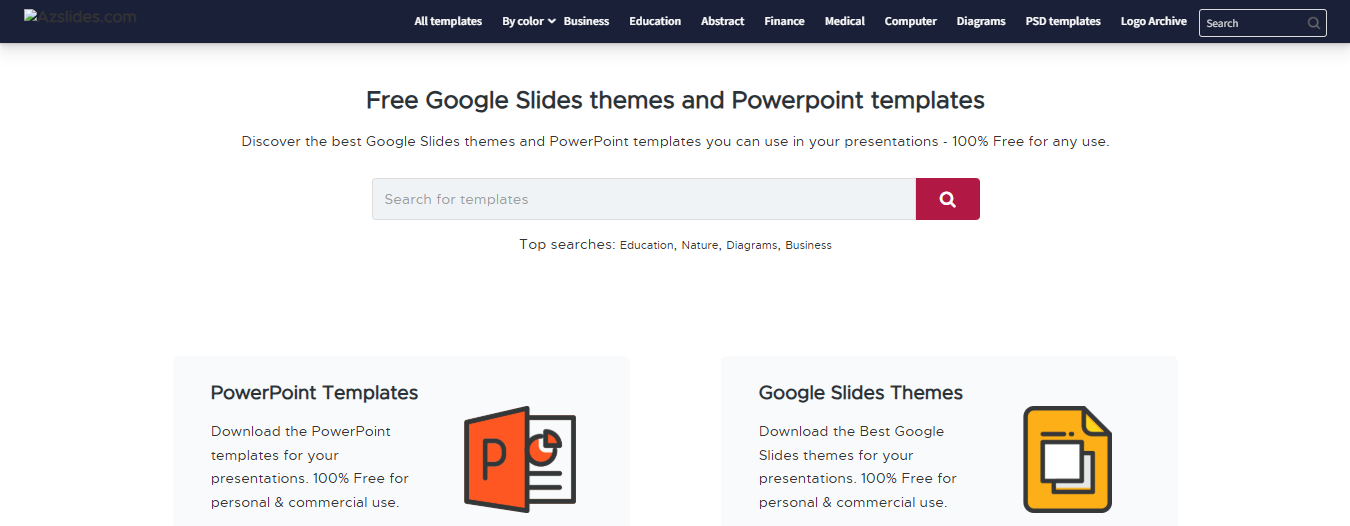Go to PSD templates
The width and height of the screenshot is (1350, 526).
click(1063, 21)
